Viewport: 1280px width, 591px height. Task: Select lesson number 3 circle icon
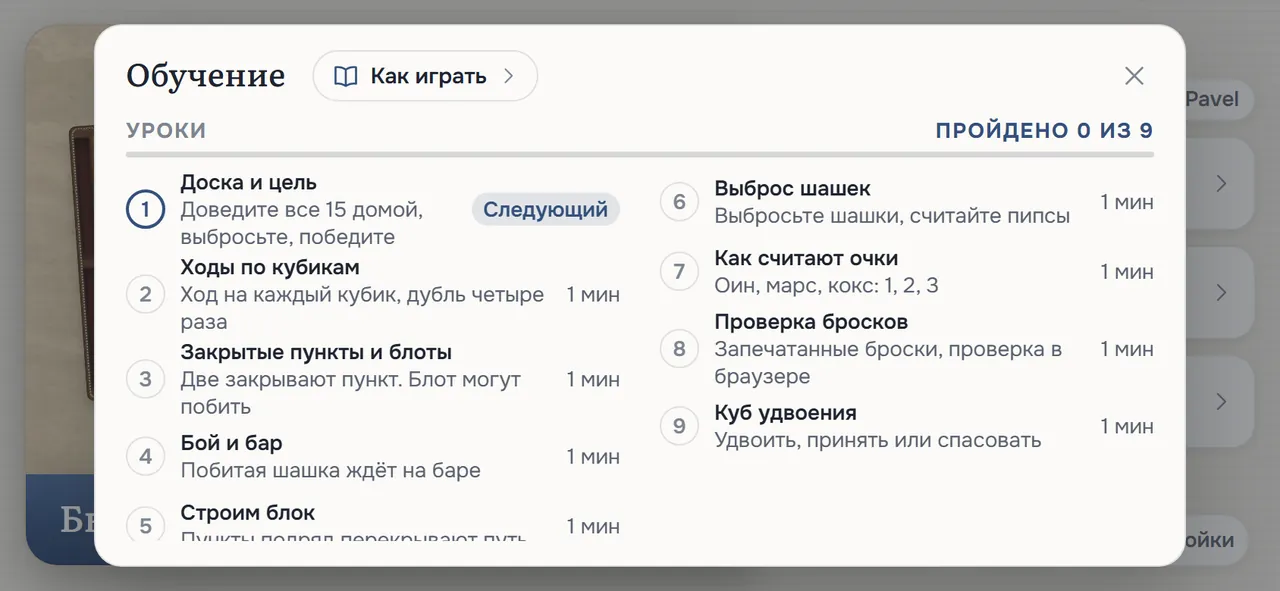(x=145, y=379)
